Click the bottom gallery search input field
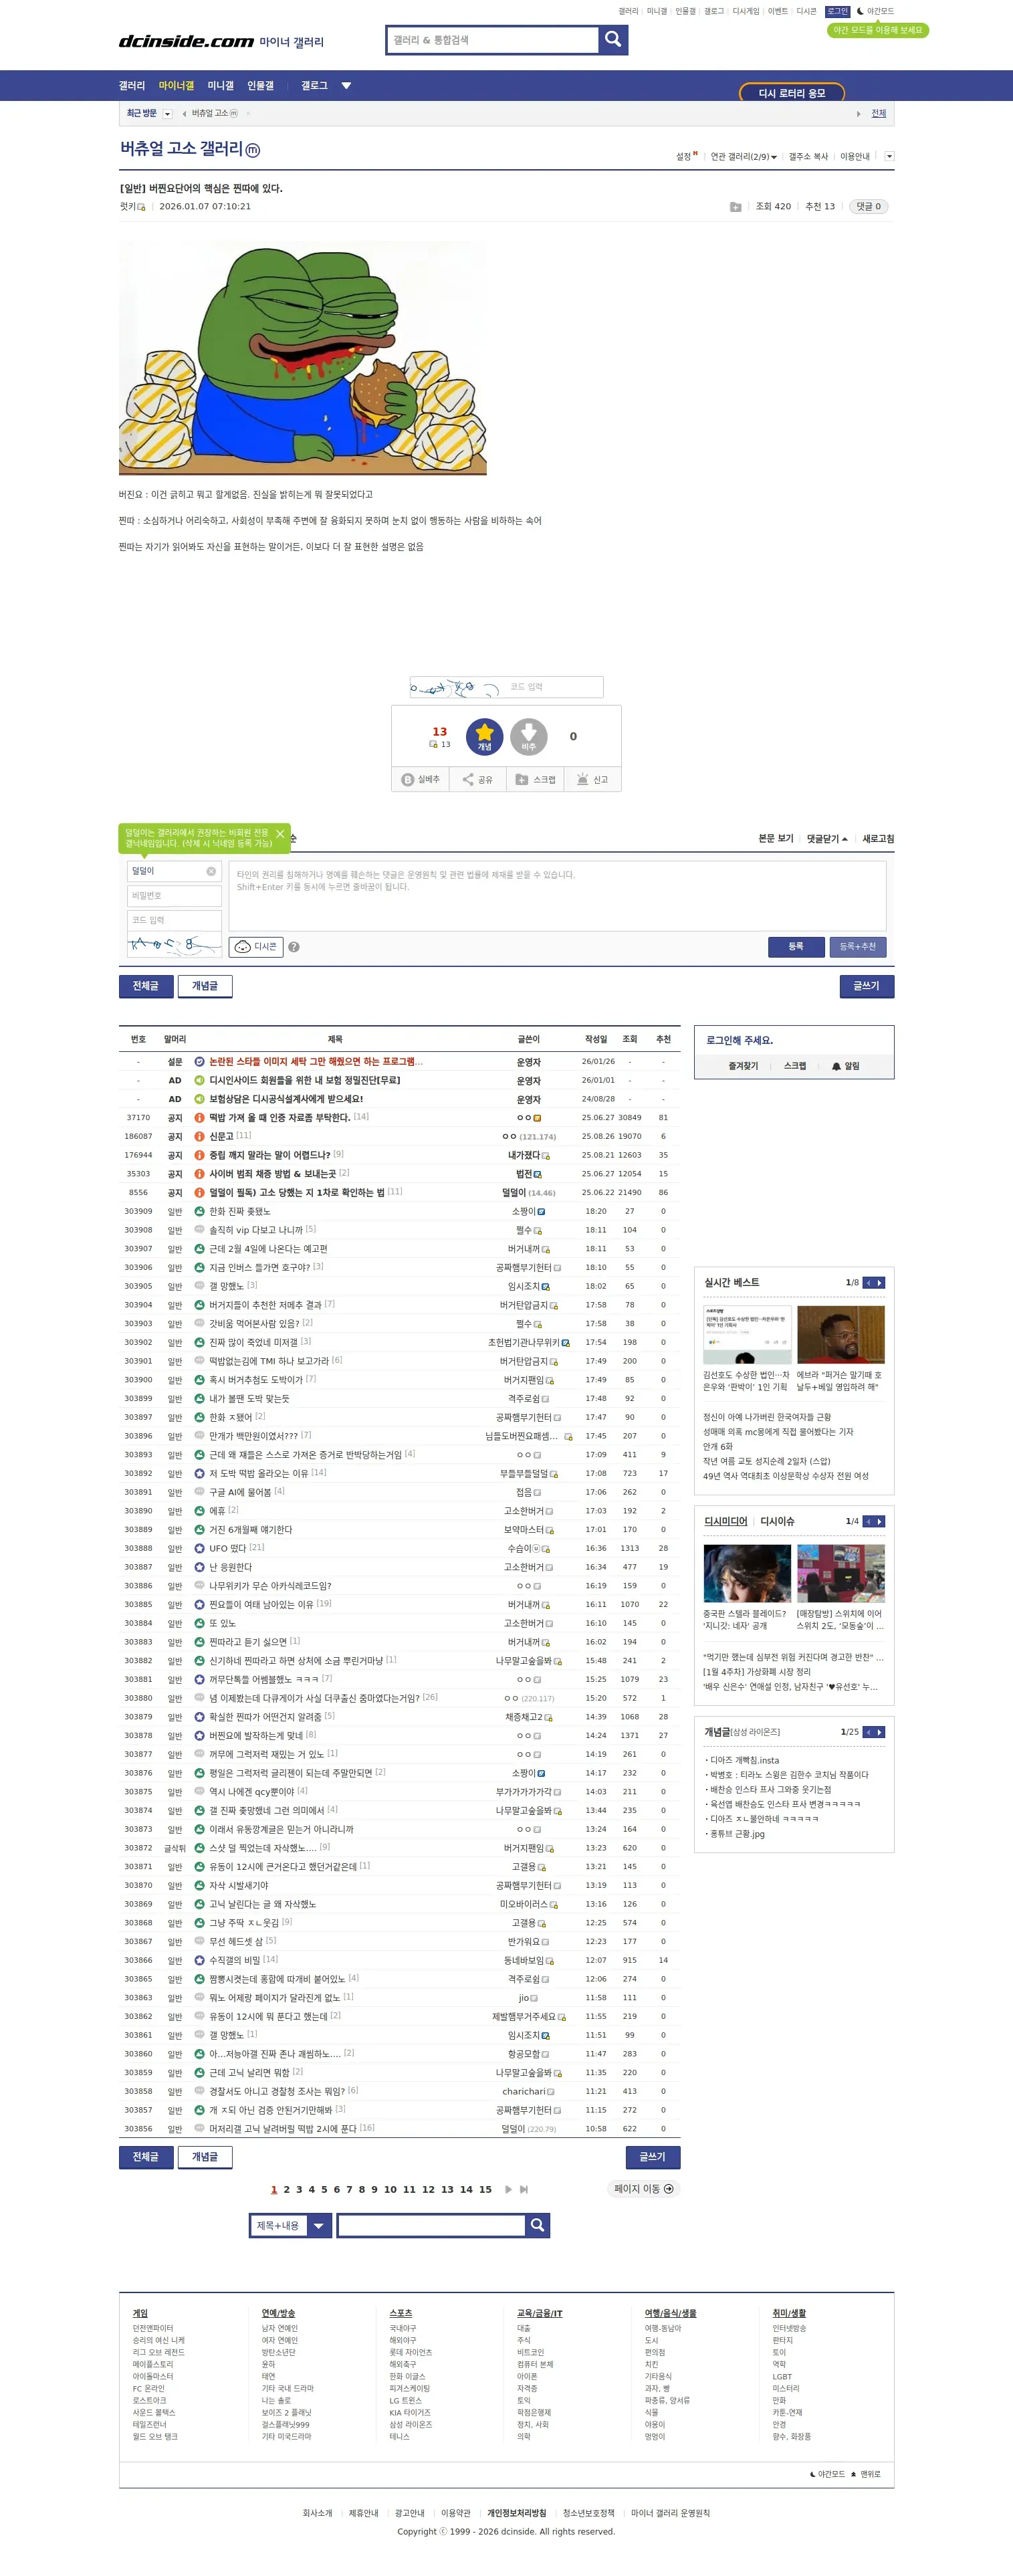The width and height of the screenshot is (1013, 2576). [x=431, y=2225]
